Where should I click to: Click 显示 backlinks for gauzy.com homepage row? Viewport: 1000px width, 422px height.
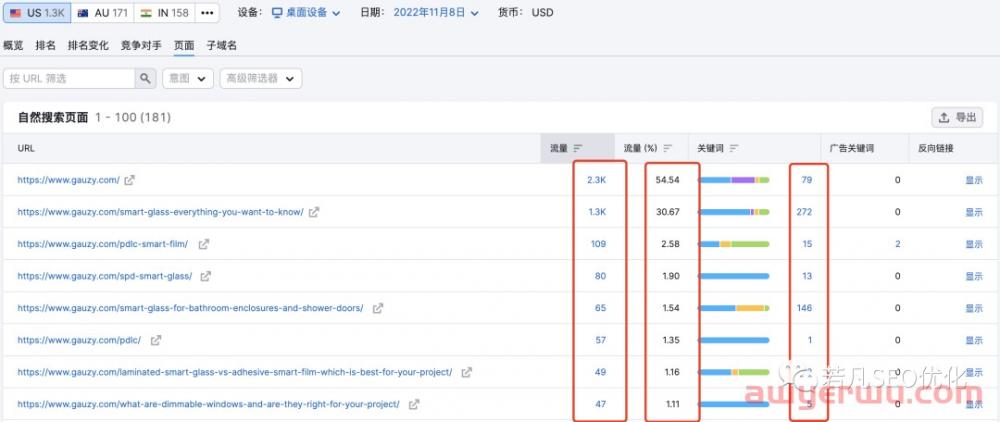tap(974, 180)
